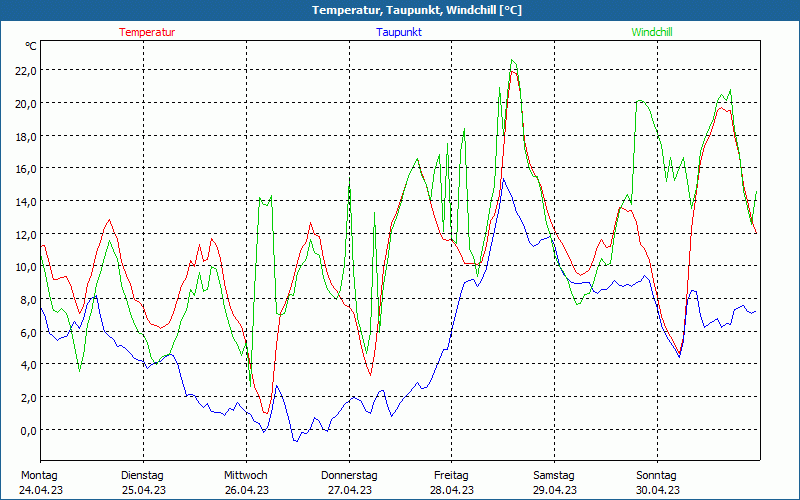Click the '27.04.23' date label
The width and height of the screenshot is (800, 500).
coord(349,490)
